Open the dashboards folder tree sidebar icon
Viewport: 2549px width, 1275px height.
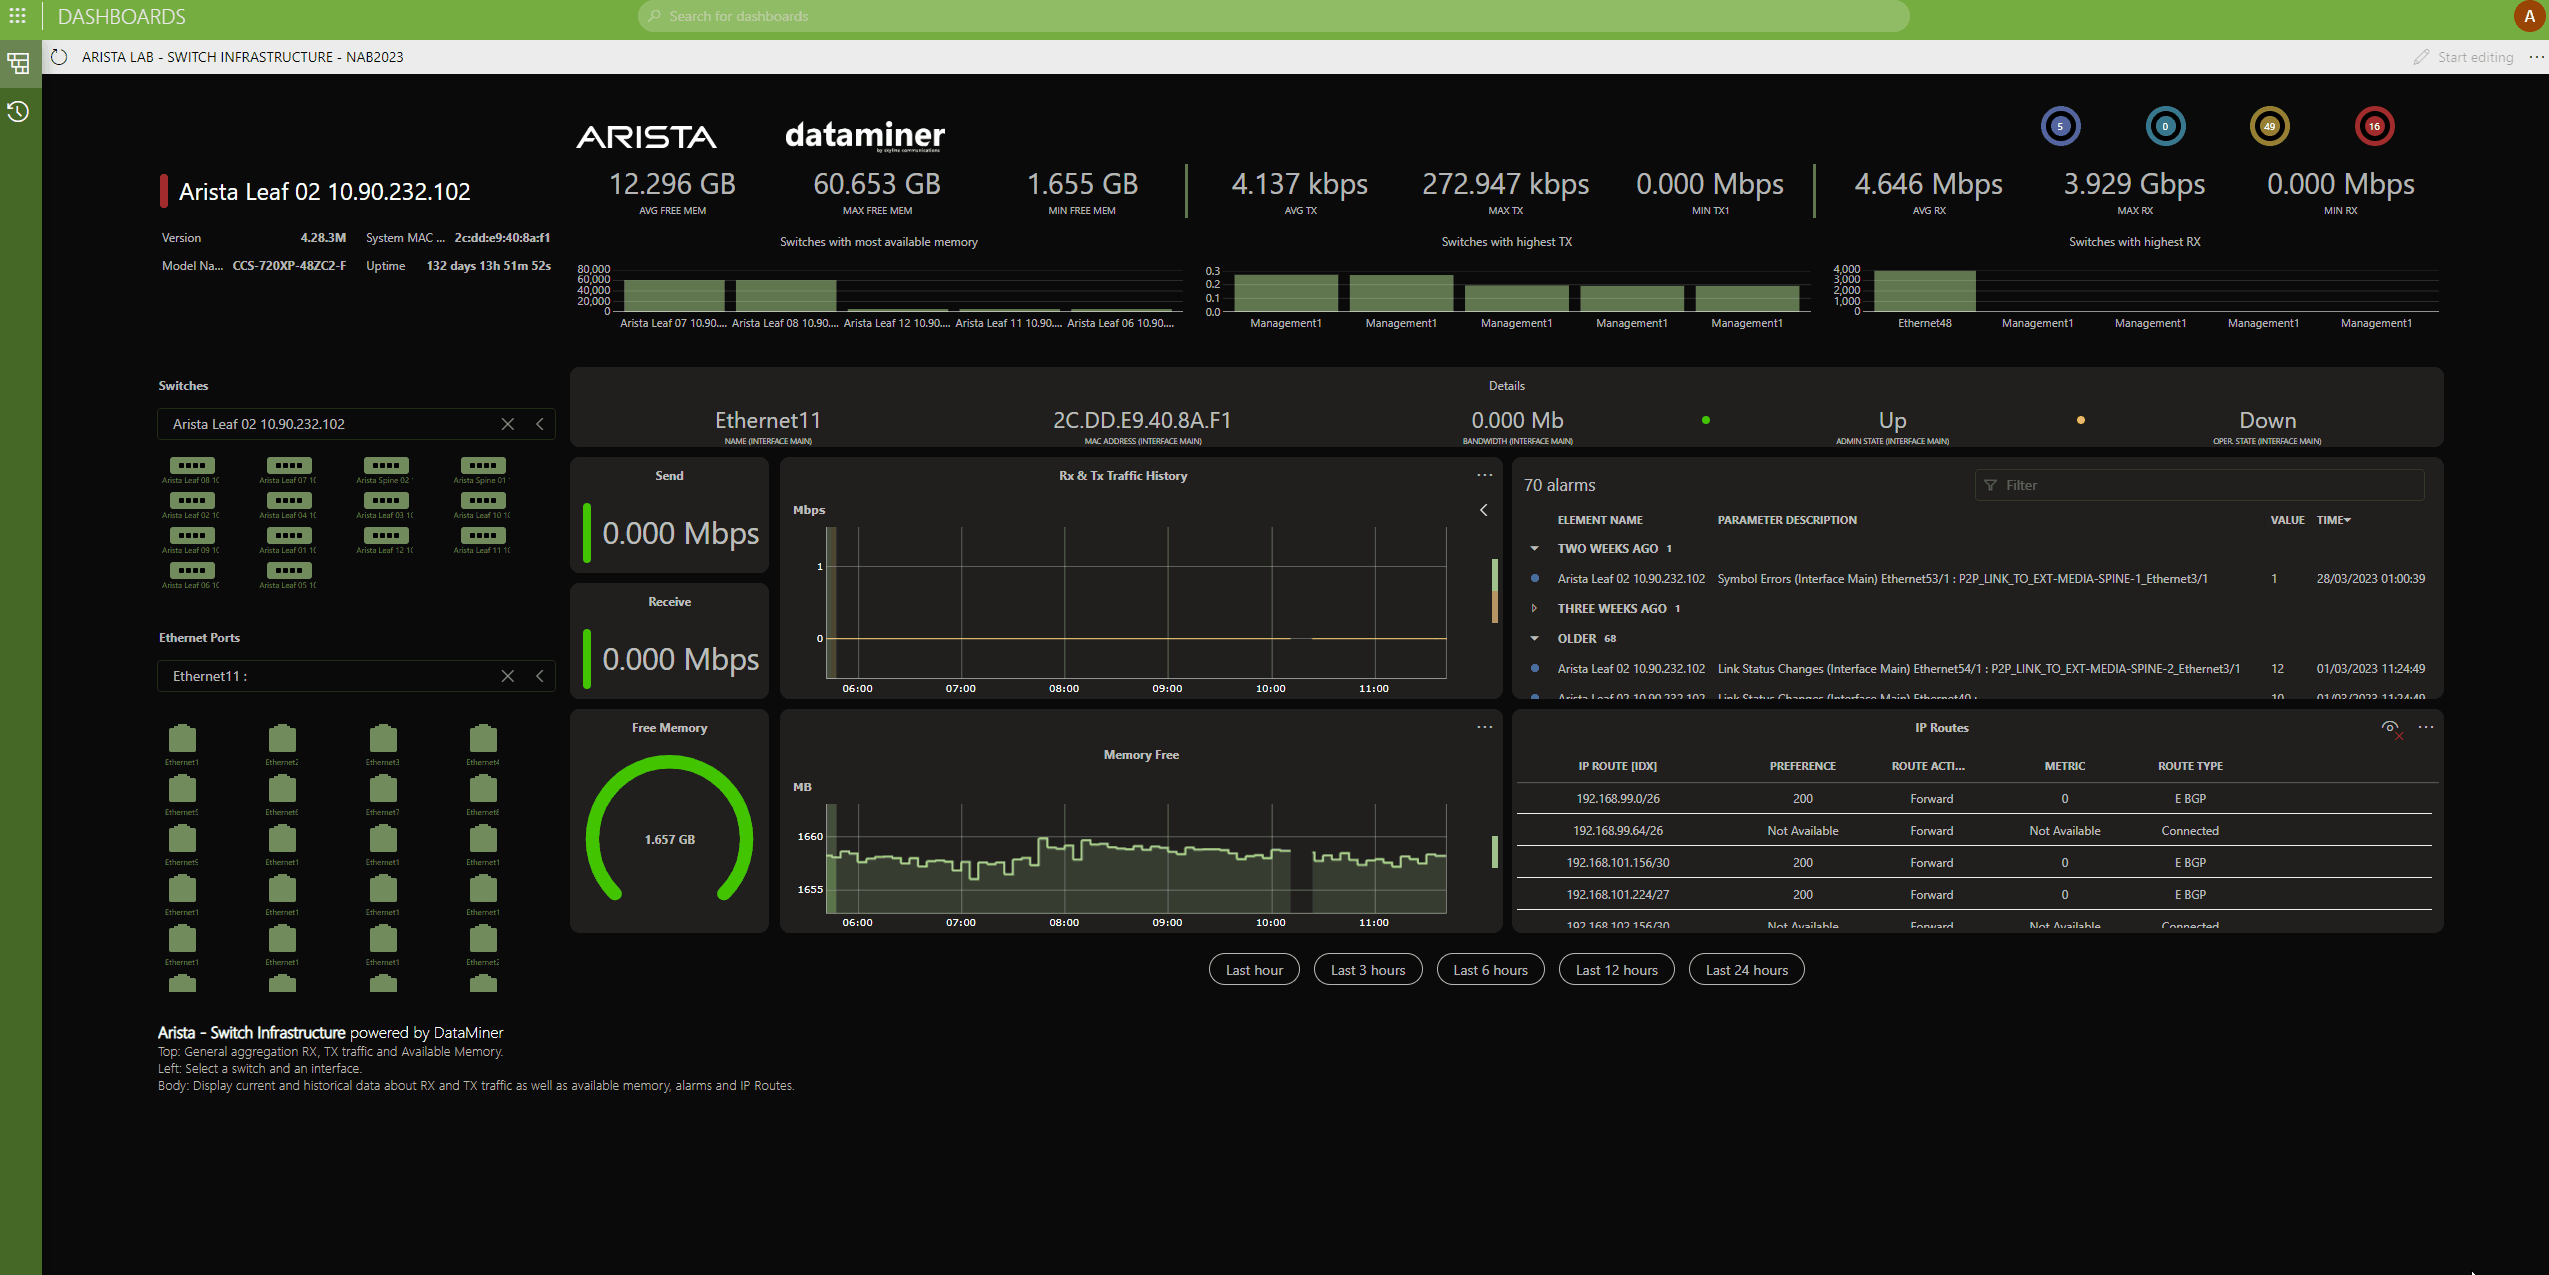pos(18,64)
